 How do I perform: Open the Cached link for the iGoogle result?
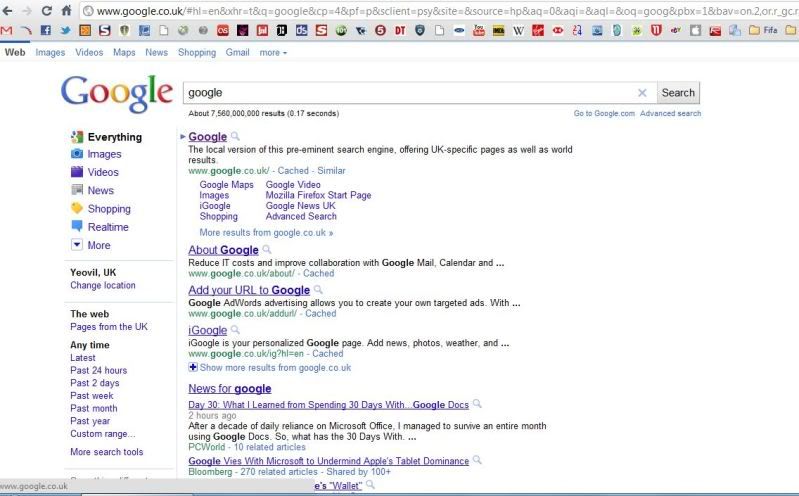click(x=328, y=353)
